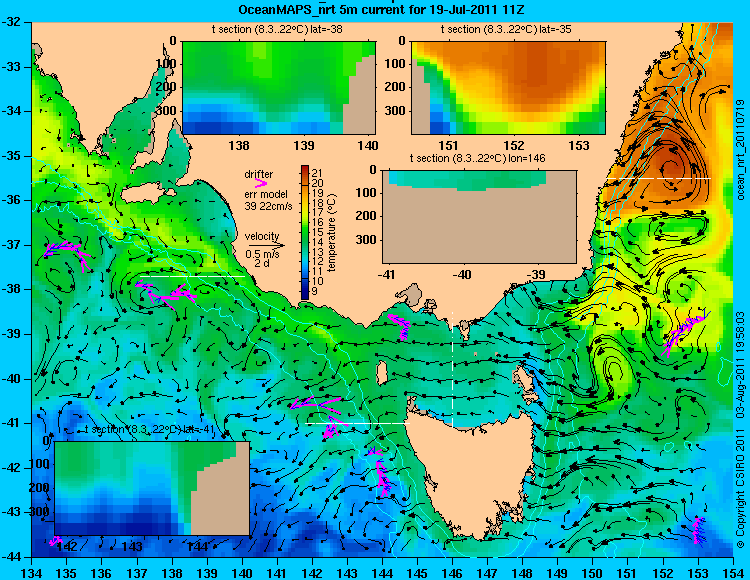Click King Island in Bass Strait

(x=382, y=373)
